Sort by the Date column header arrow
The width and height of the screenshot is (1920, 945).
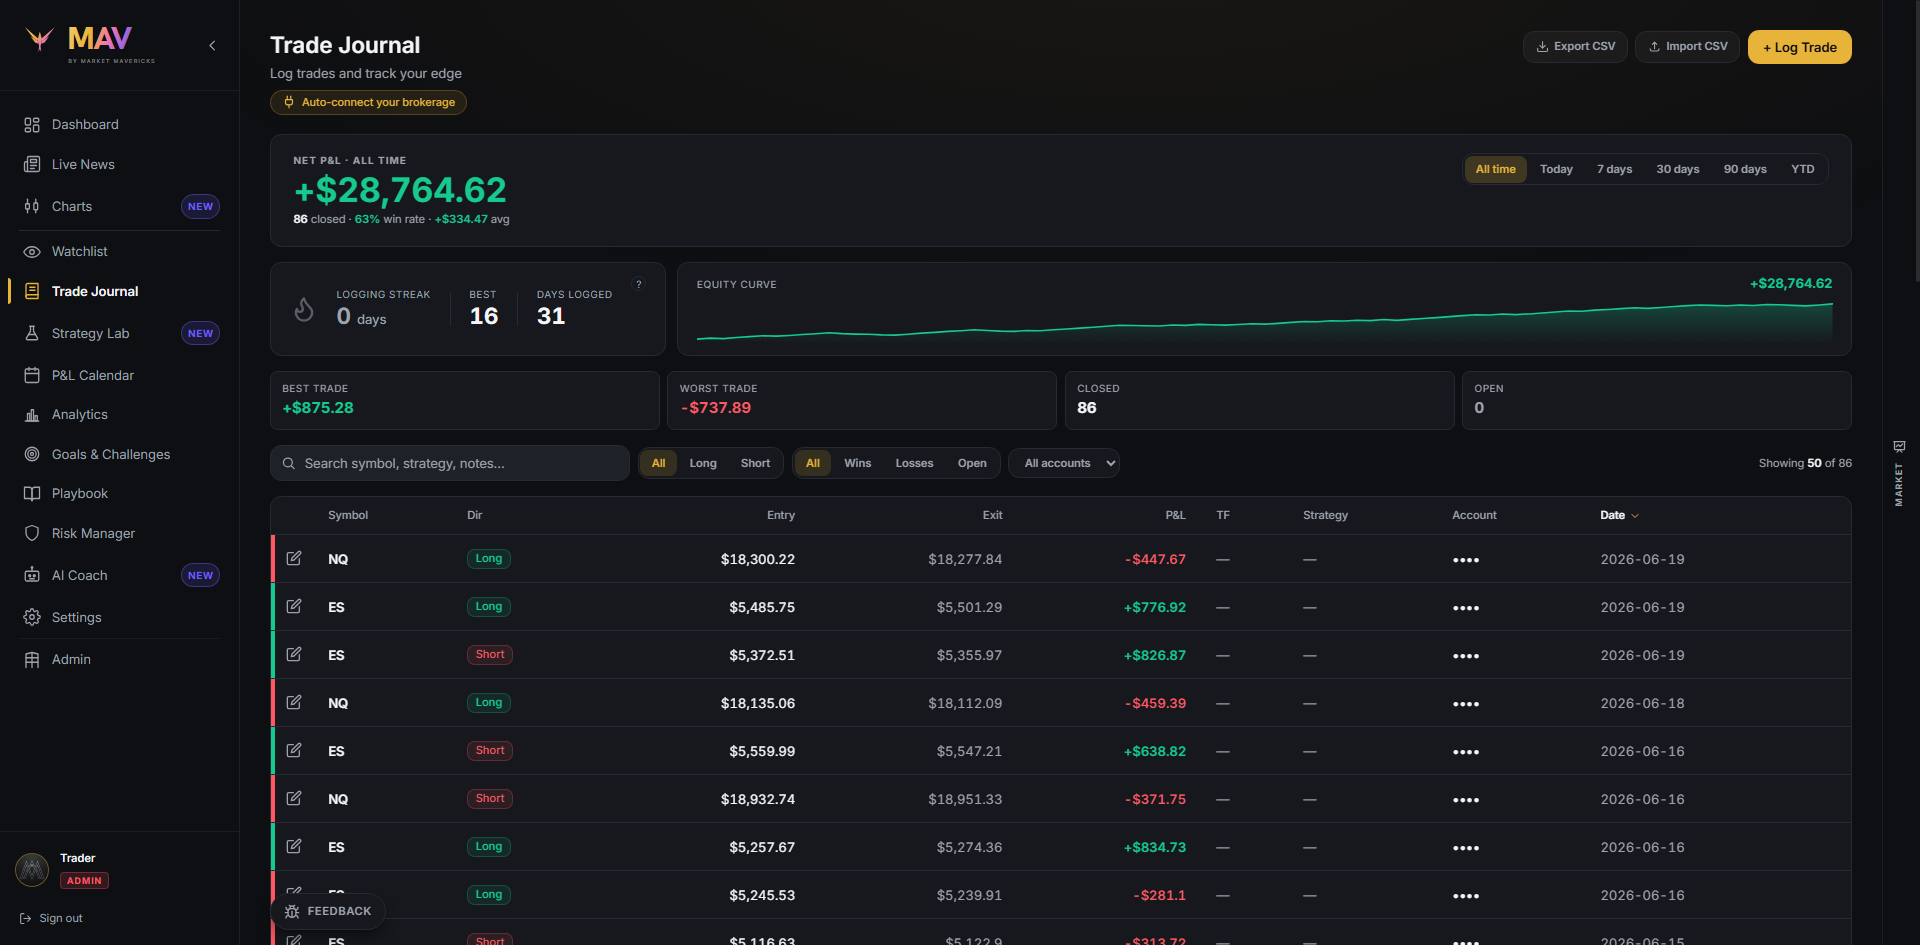1635,516
